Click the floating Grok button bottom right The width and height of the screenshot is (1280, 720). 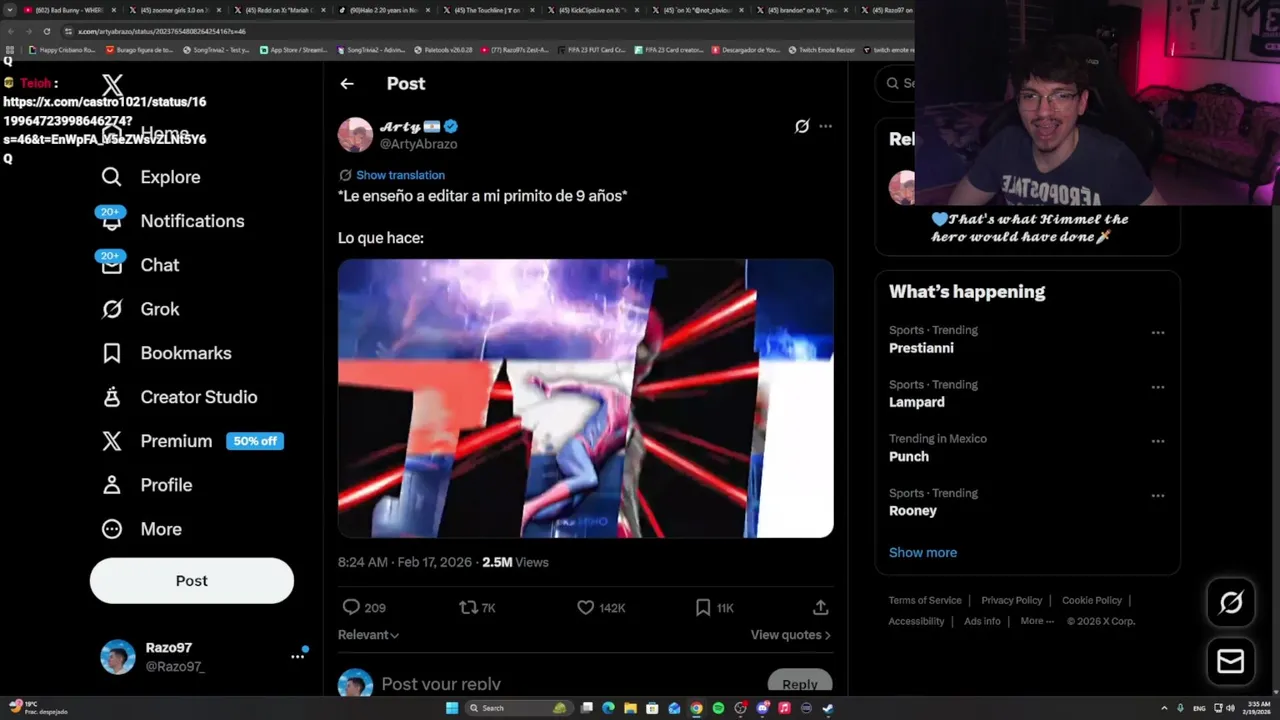click(x=1231, y=602)
